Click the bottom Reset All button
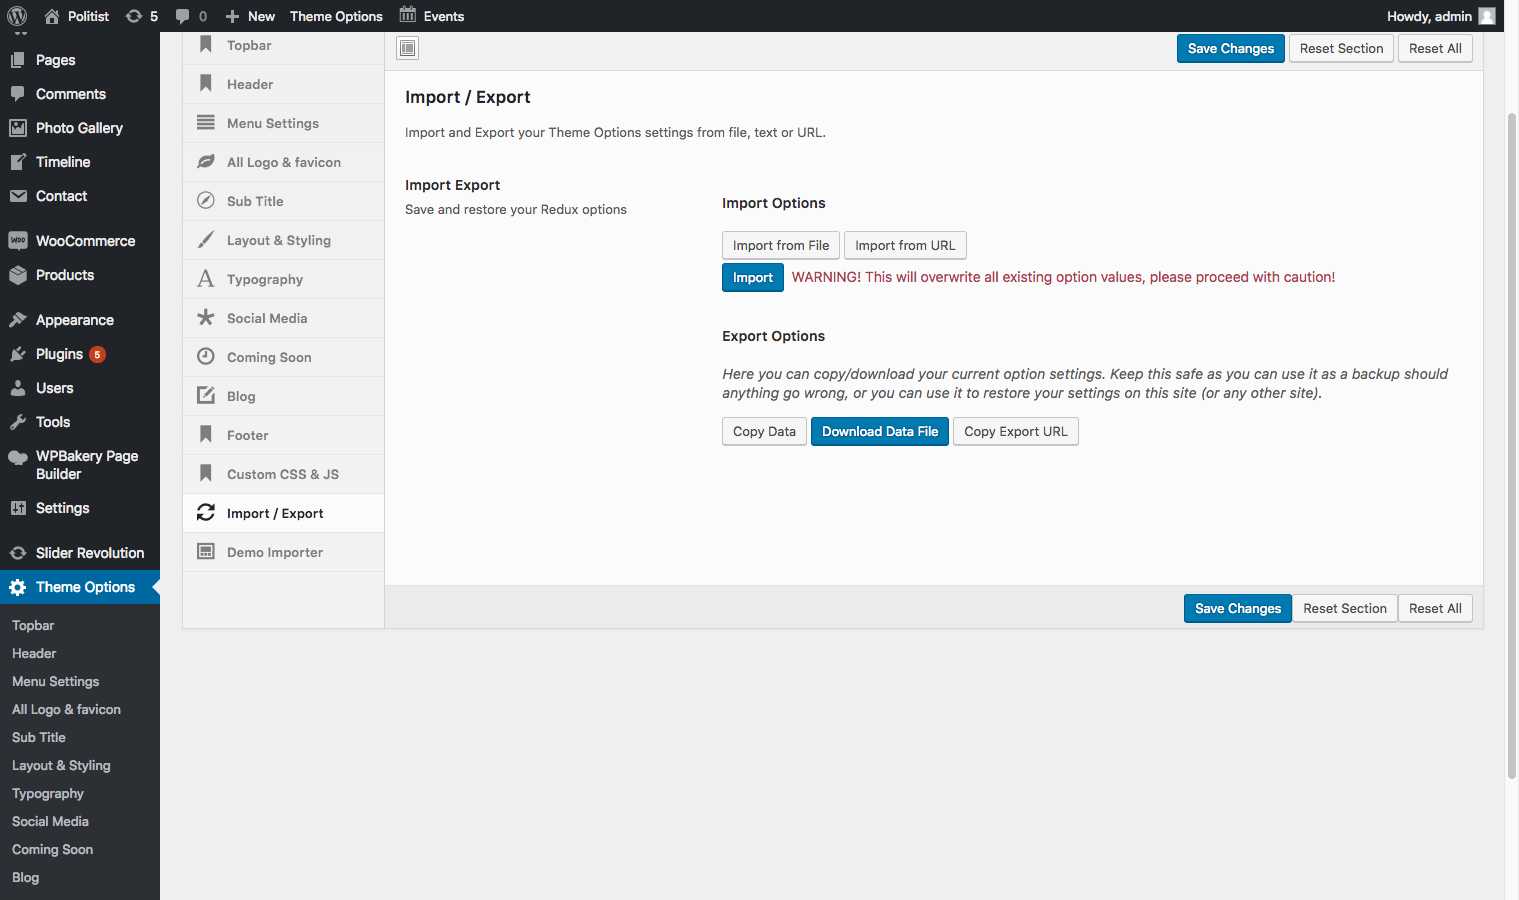 [1435, 608]
